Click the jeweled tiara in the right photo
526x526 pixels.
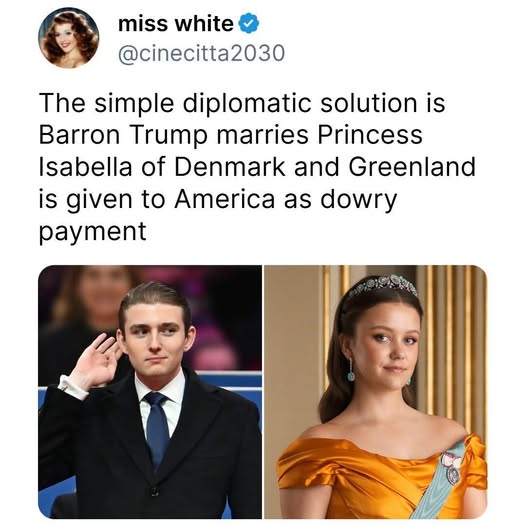pyautogui.click(x=381, y=286)
